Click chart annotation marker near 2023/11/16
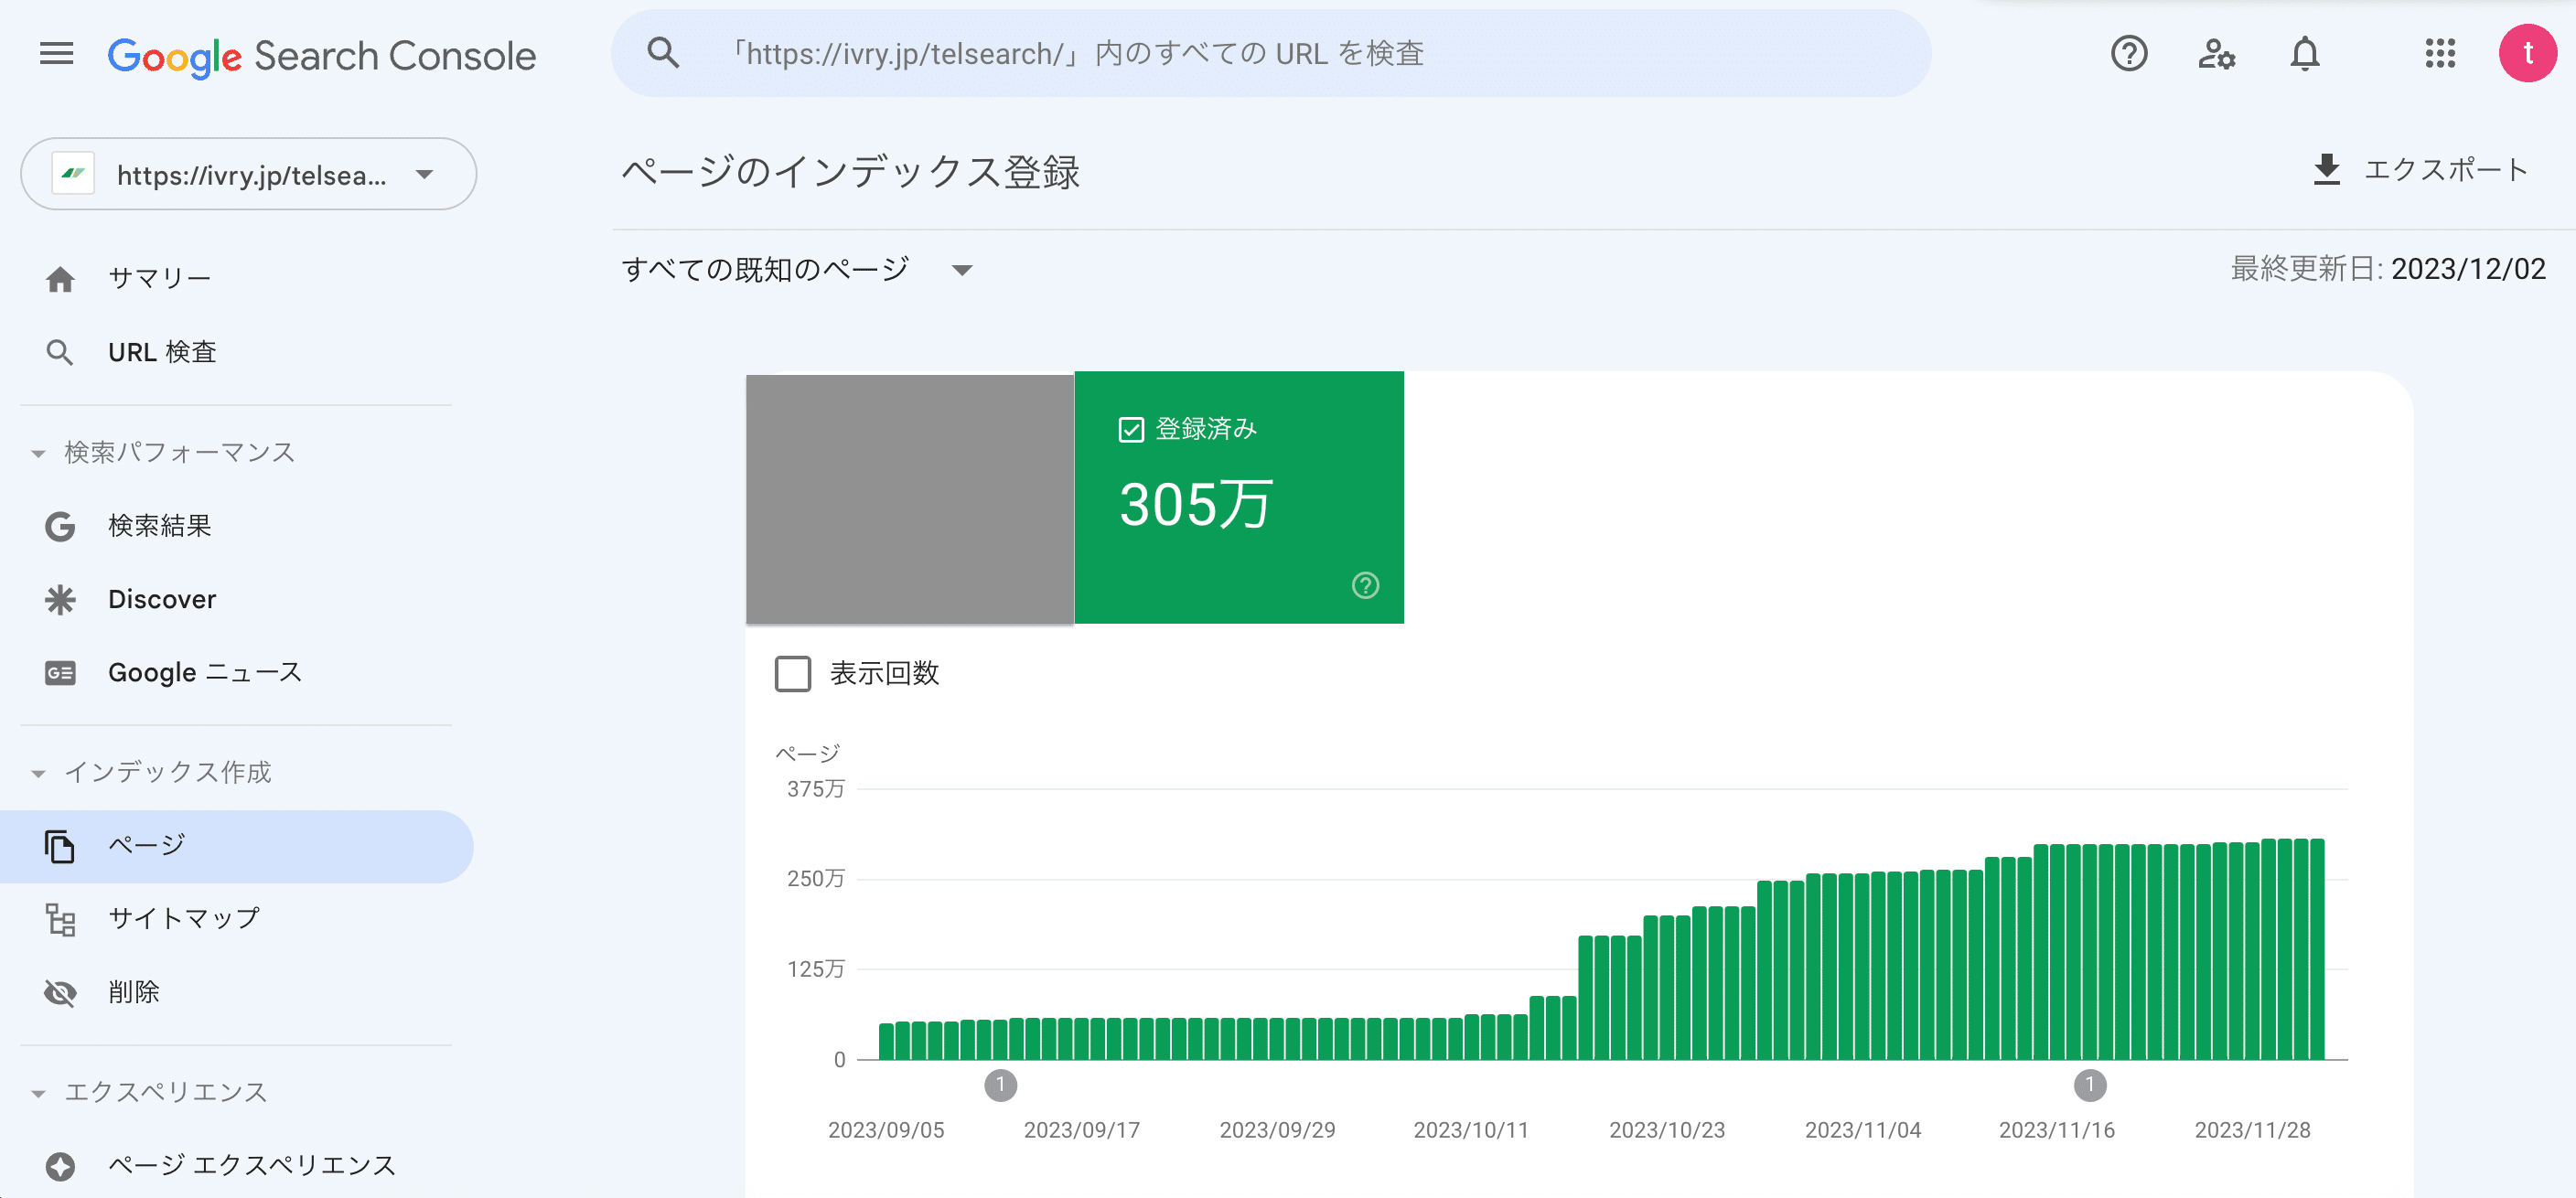 click(2089, 1085)
